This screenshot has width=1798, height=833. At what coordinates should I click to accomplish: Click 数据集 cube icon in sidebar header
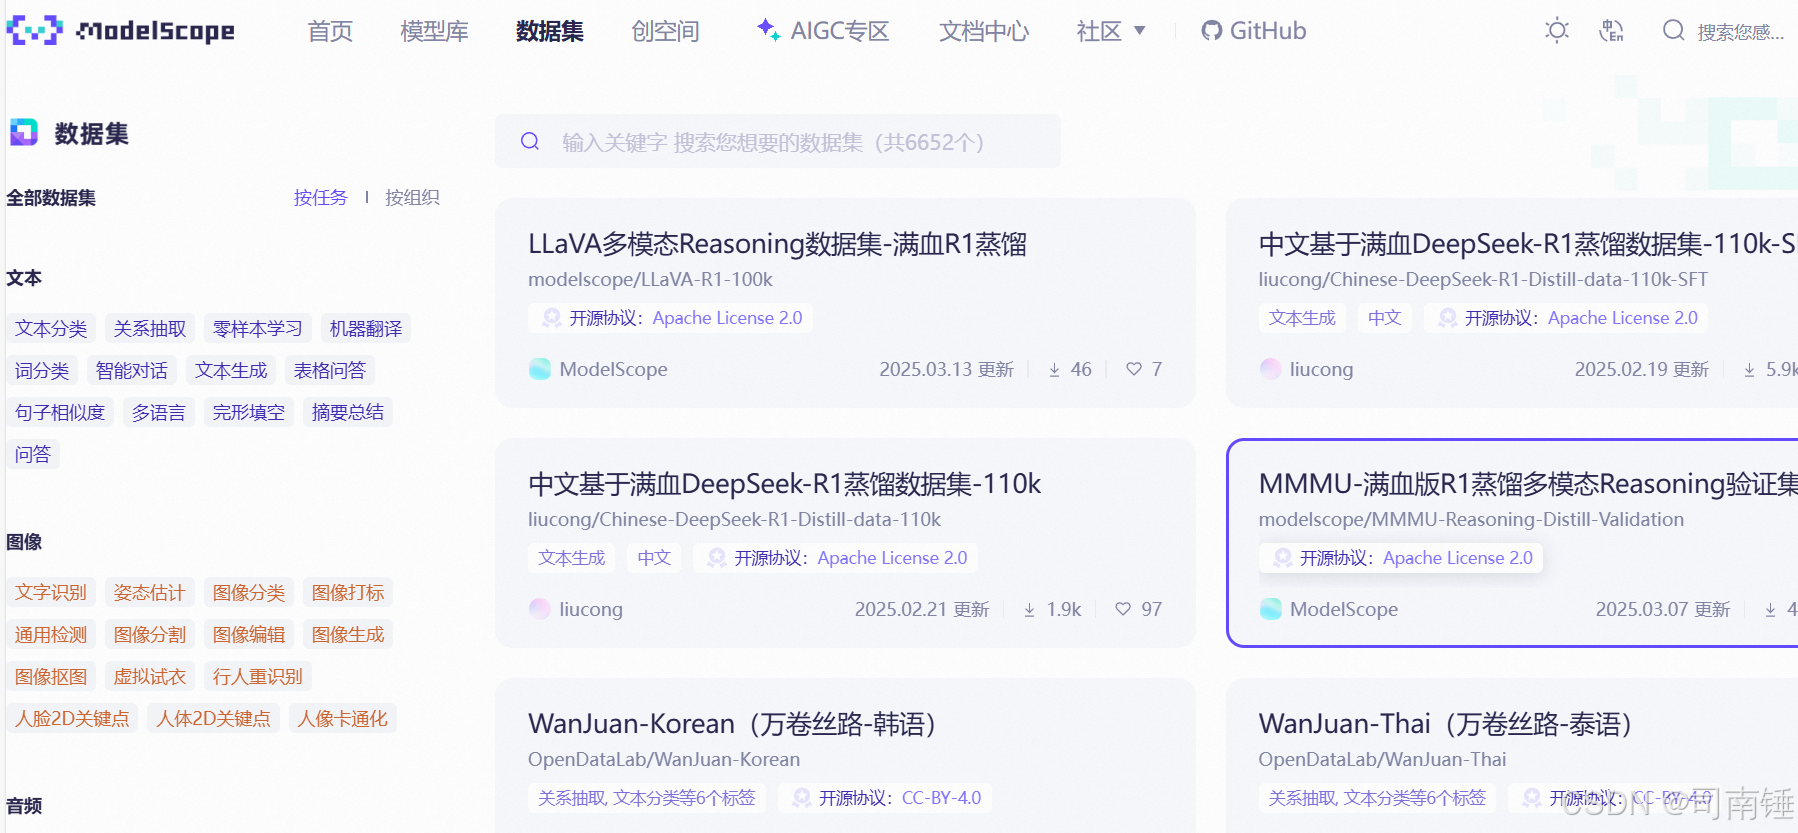pyautogui.click(x=24, y=132)
